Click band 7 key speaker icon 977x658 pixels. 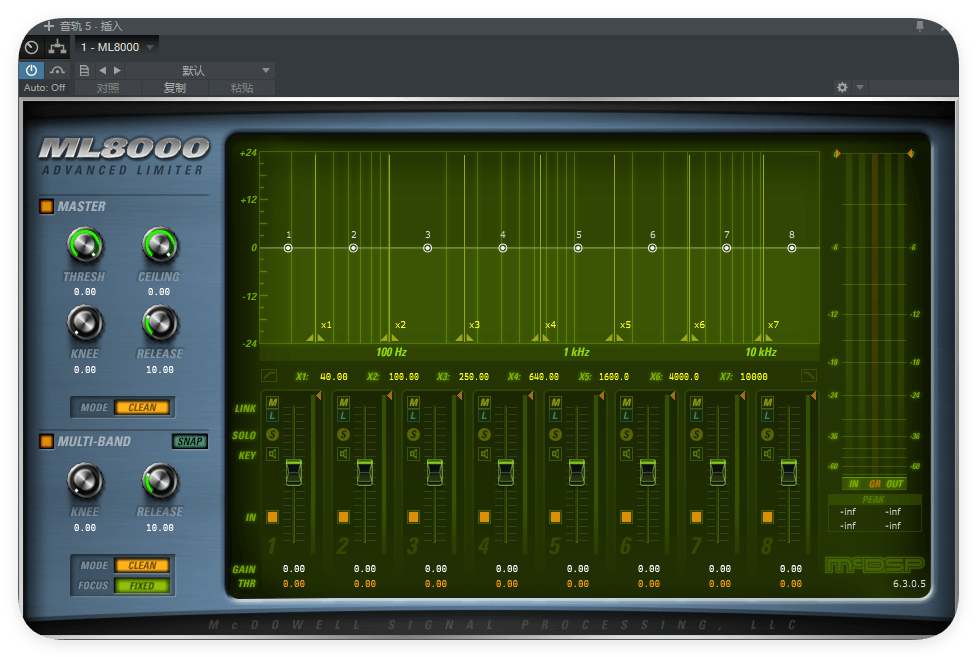tap(697, 454)
